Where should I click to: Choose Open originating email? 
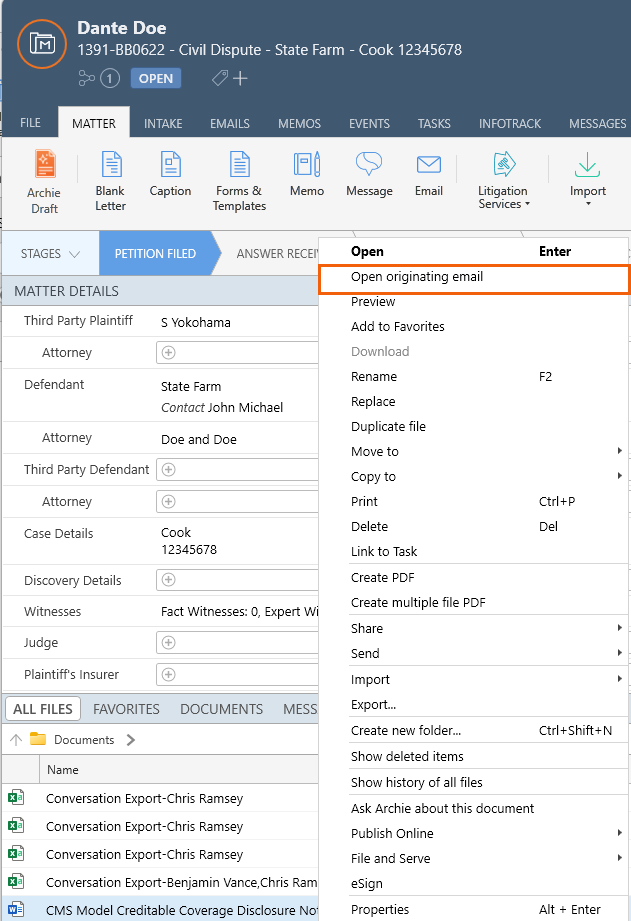pyautogui.click(x=417, y=277)
